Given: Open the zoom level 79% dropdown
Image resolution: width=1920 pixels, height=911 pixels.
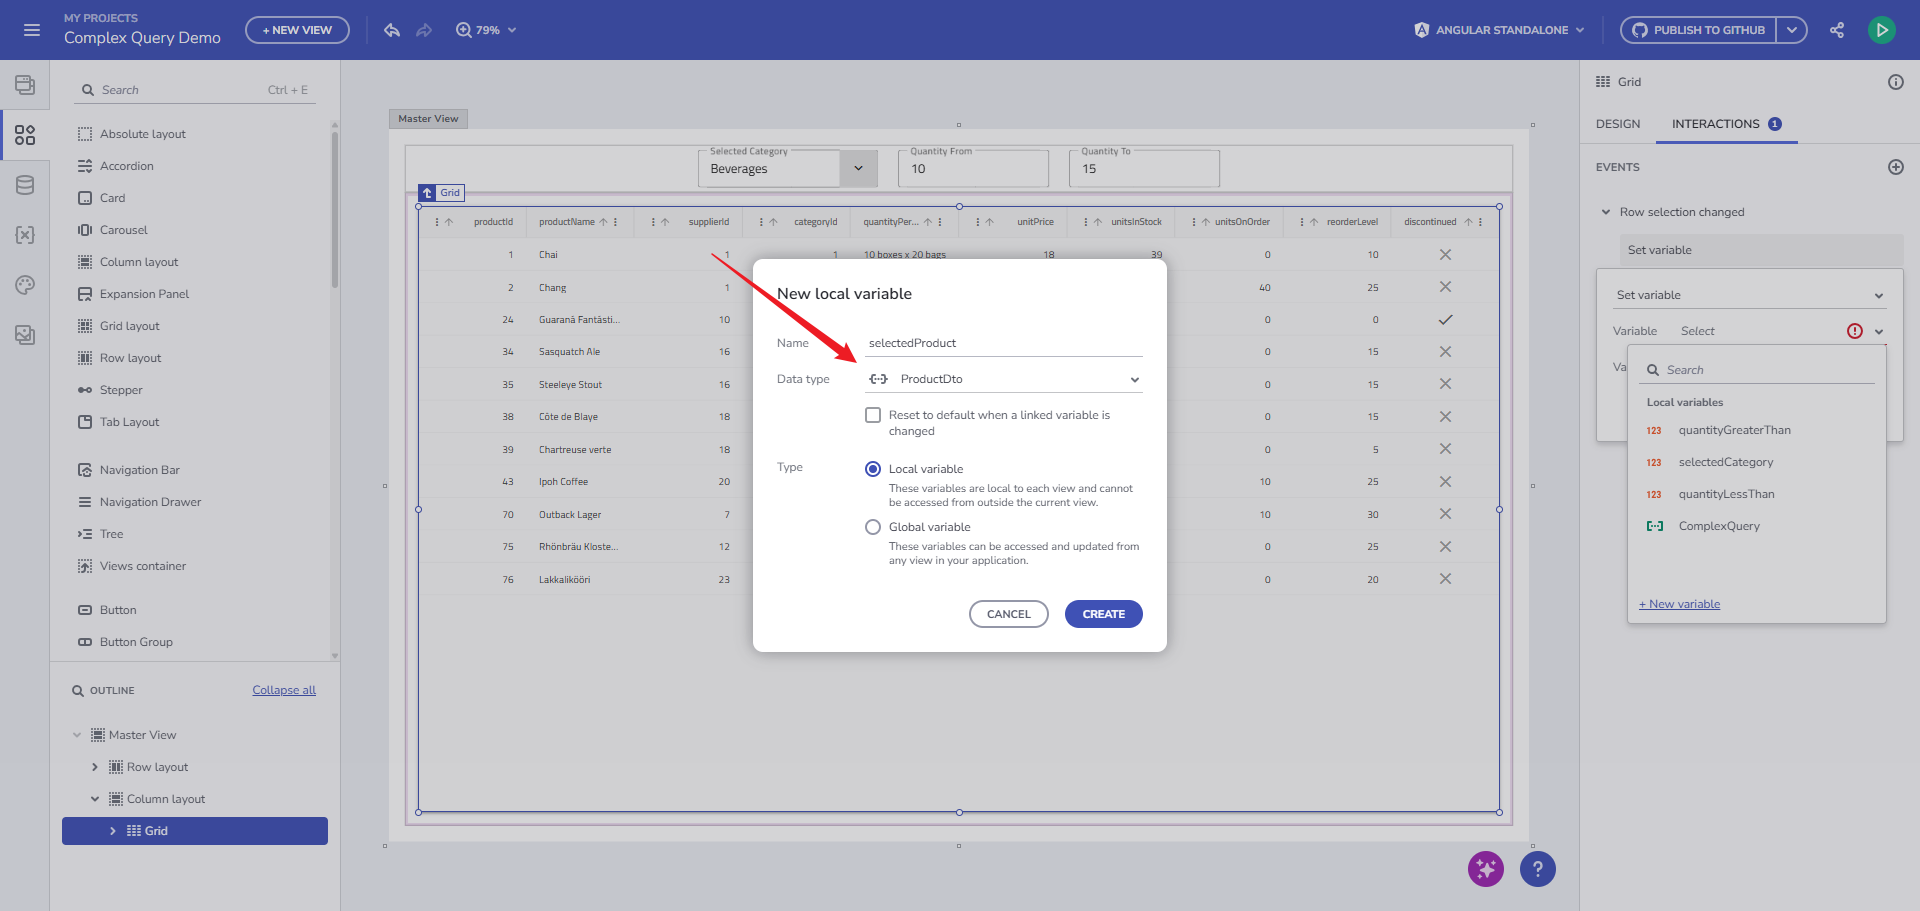Looking at the screenshot, I should tap(487, 30).
